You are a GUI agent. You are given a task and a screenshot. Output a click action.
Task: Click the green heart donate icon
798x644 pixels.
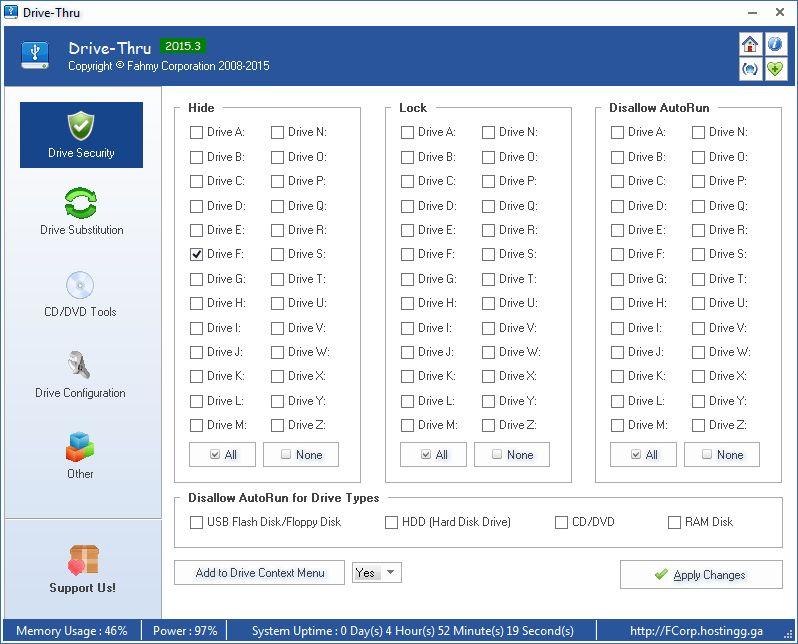tap(775, 69)
